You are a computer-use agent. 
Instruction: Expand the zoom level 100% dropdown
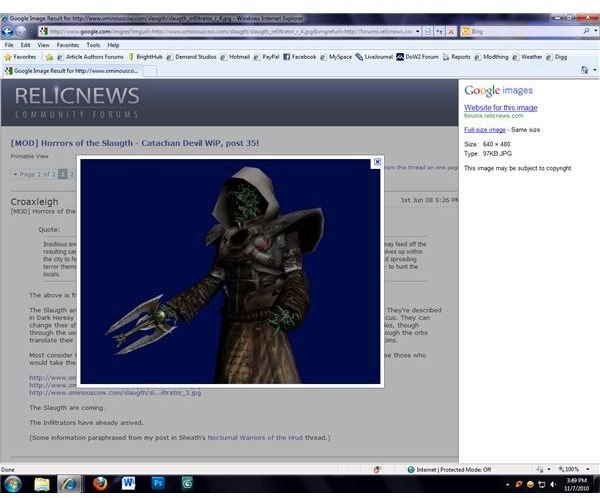tap(588, 469)
